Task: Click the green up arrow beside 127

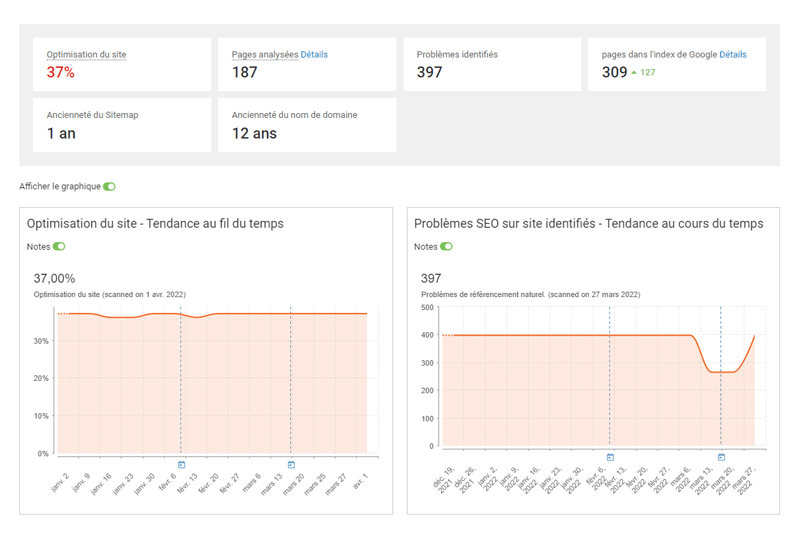Action: (x=633, y=73)
